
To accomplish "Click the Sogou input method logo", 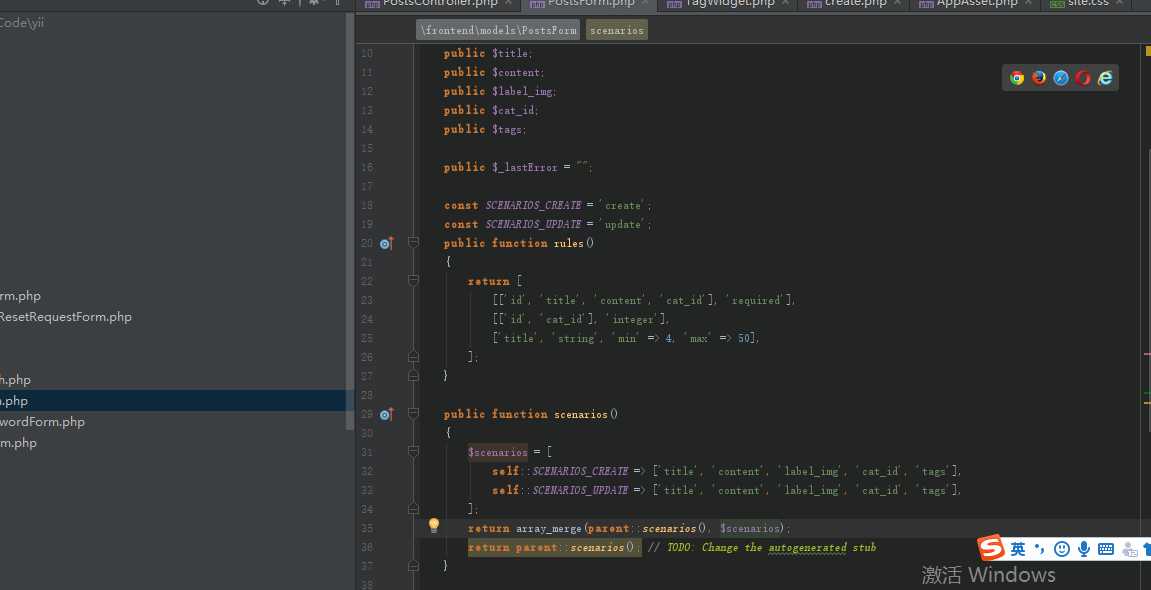I will 991,548.
